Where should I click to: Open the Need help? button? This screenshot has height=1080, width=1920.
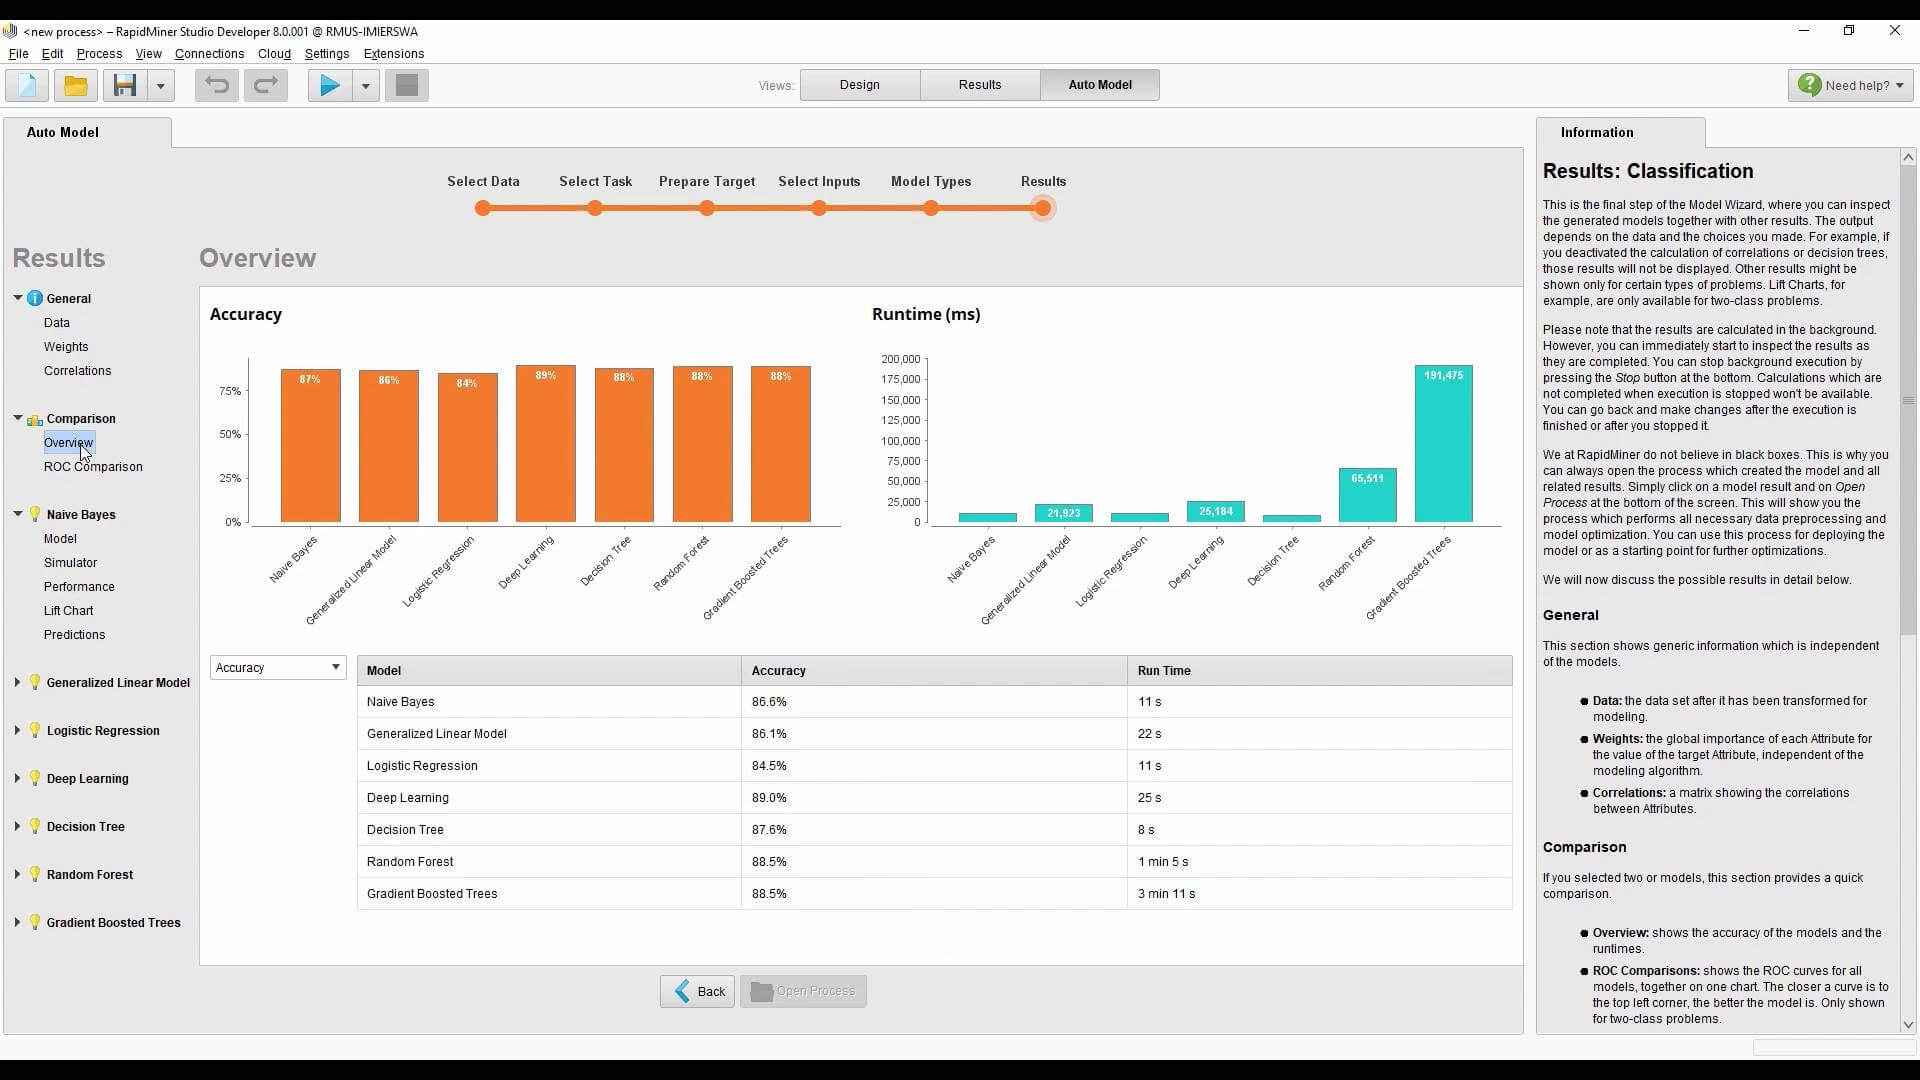tap(1850, 86)
